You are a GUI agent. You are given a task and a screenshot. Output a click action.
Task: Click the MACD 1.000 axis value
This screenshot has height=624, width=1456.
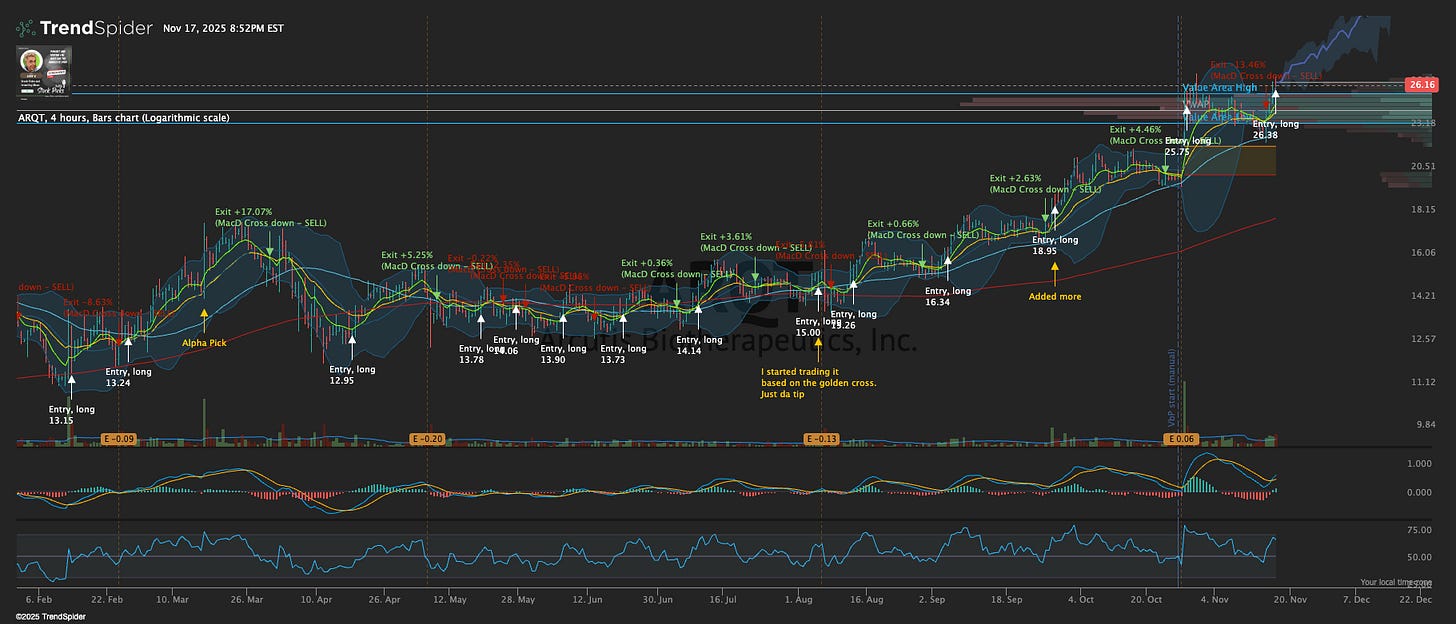pos(1421,464)
